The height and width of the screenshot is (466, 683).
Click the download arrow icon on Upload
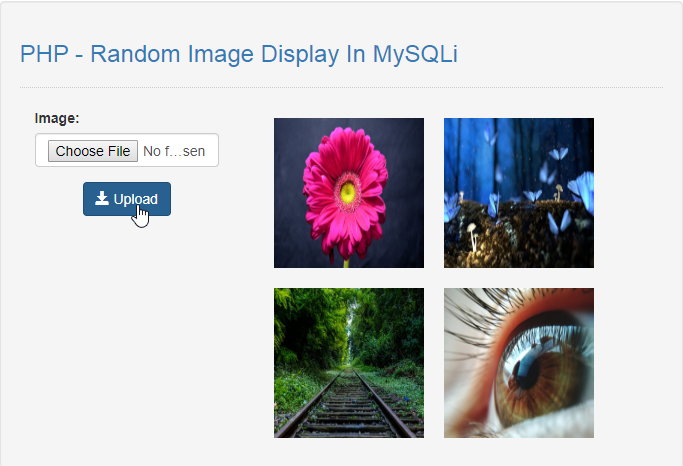pyautogui.click(x=101, y=198)
